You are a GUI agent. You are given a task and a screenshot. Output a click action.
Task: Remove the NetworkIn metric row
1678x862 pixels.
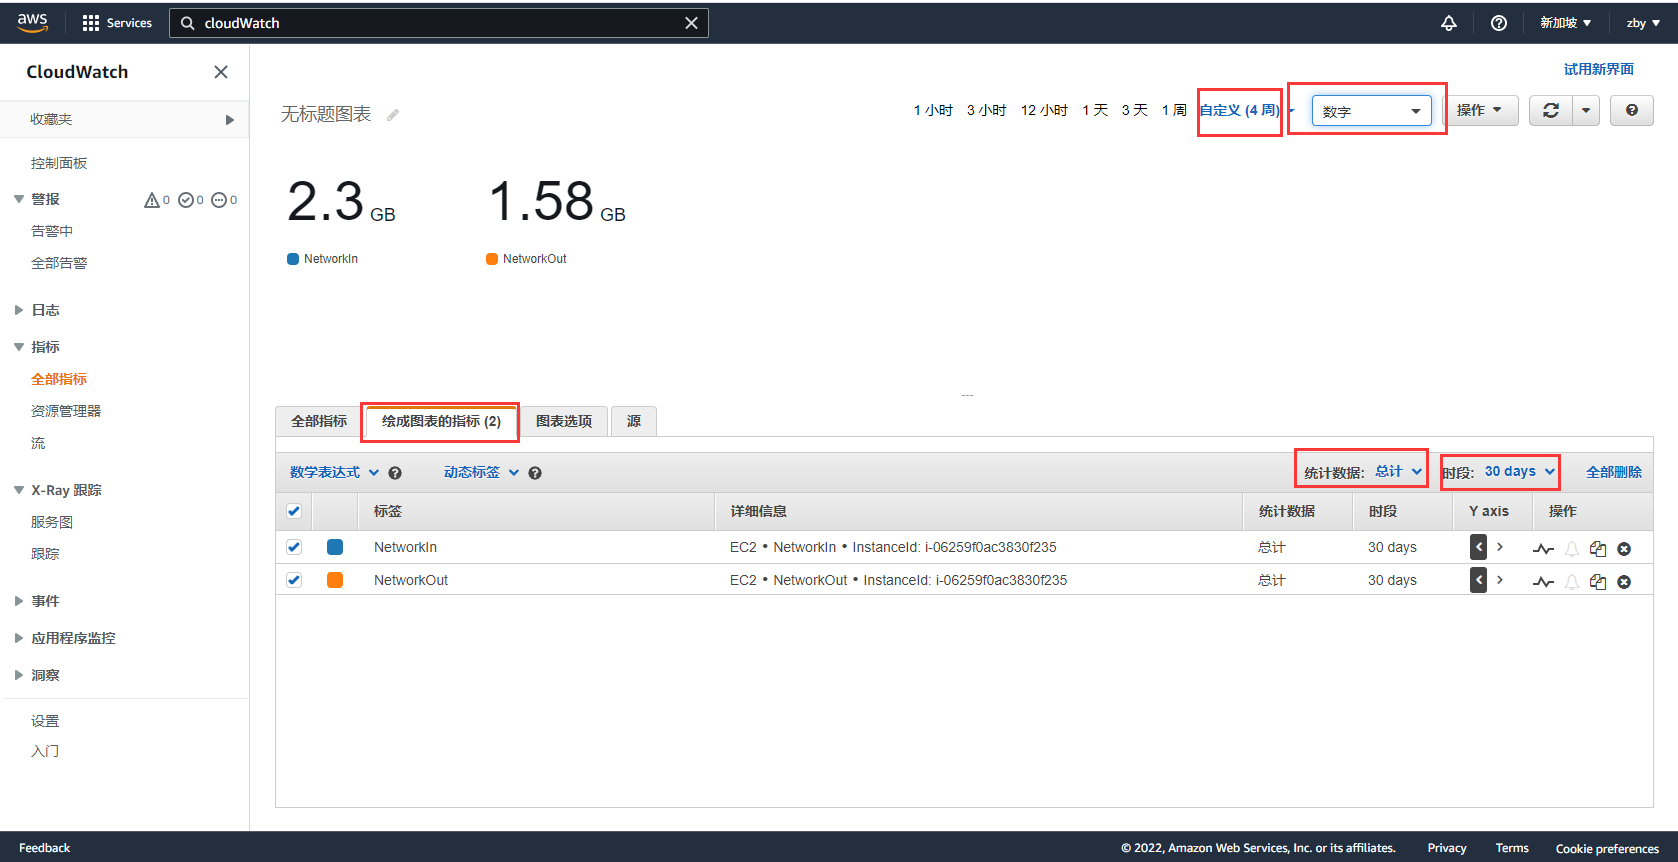tap(1624, 549)
